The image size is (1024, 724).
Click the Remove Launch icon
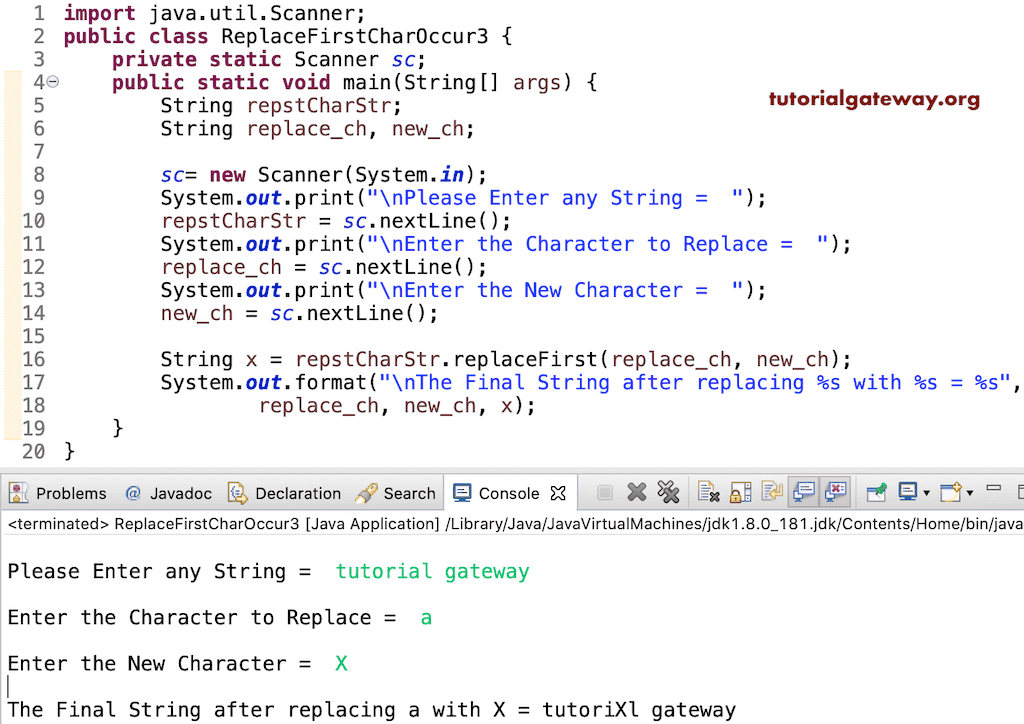pos(636,493)
